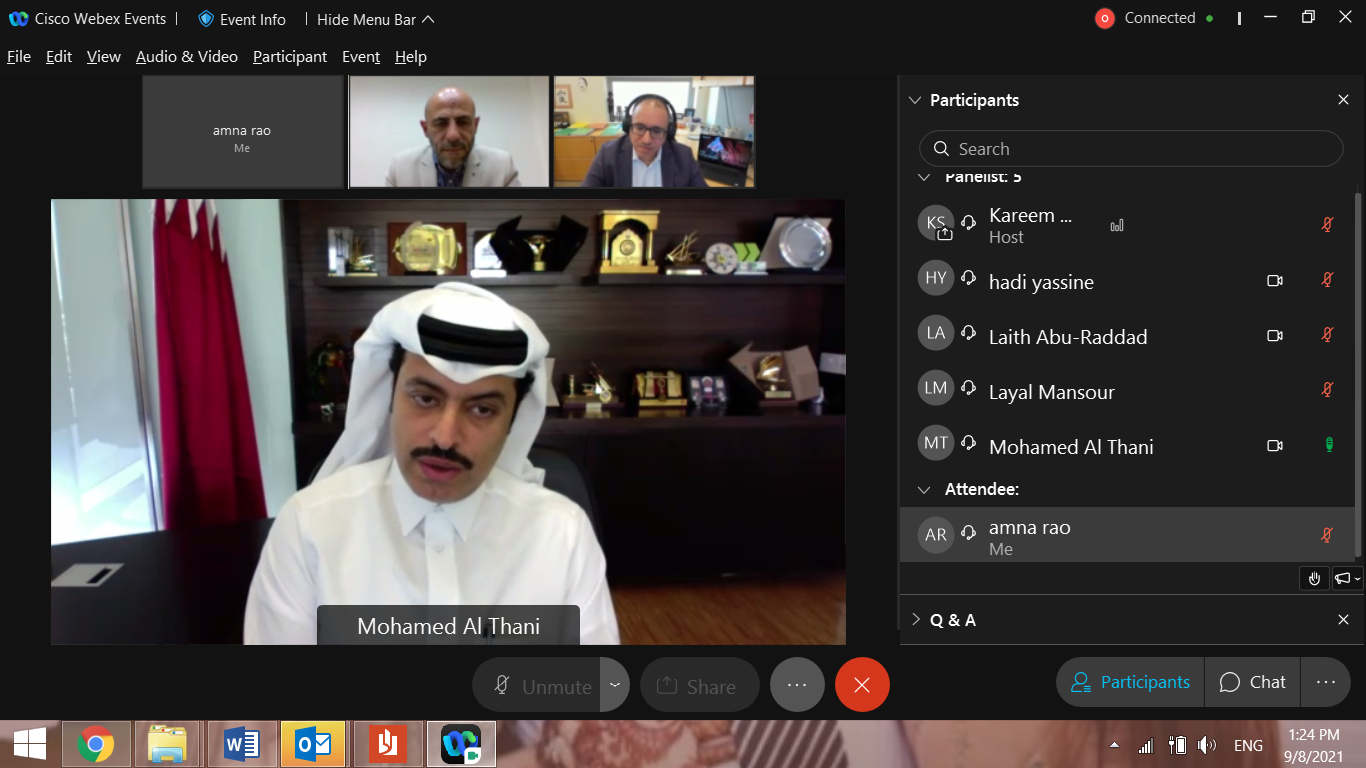
Task: Click the Unmute button
Action: coord(541,686)
